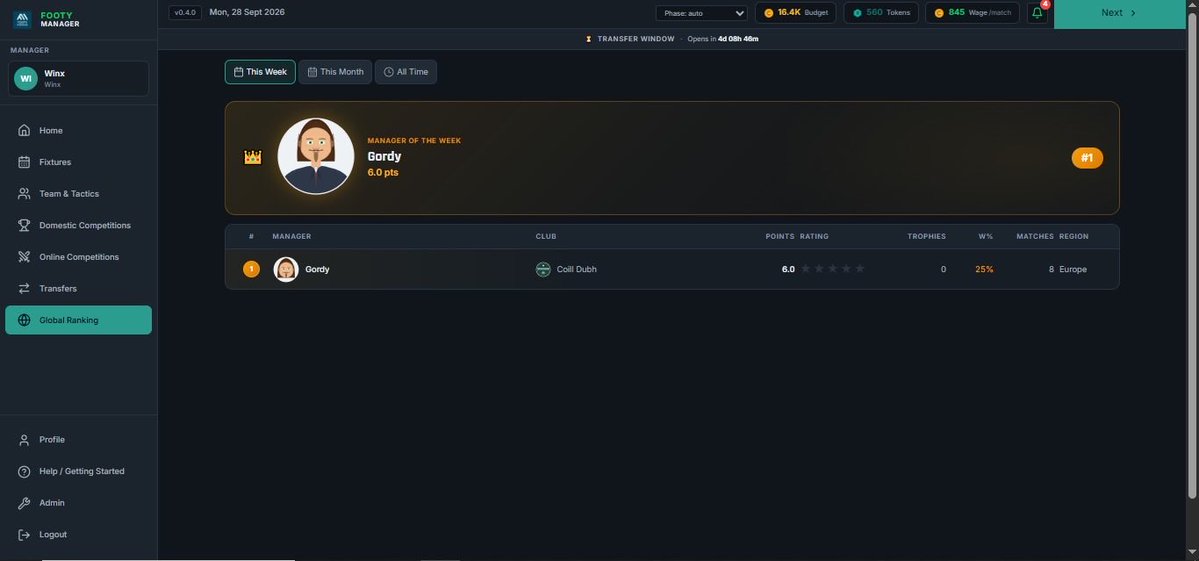
Task: Click the Transfers arrows icon
Action: coord(24,289)
